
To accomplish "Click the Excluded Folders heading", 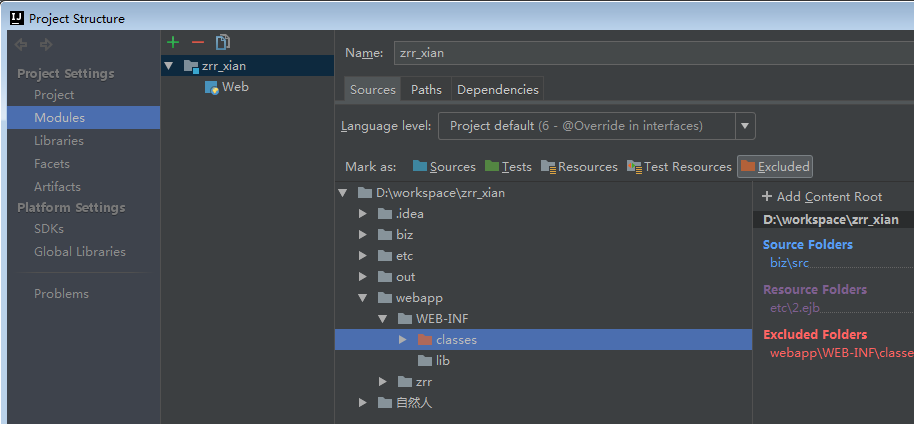I will 815,334.
